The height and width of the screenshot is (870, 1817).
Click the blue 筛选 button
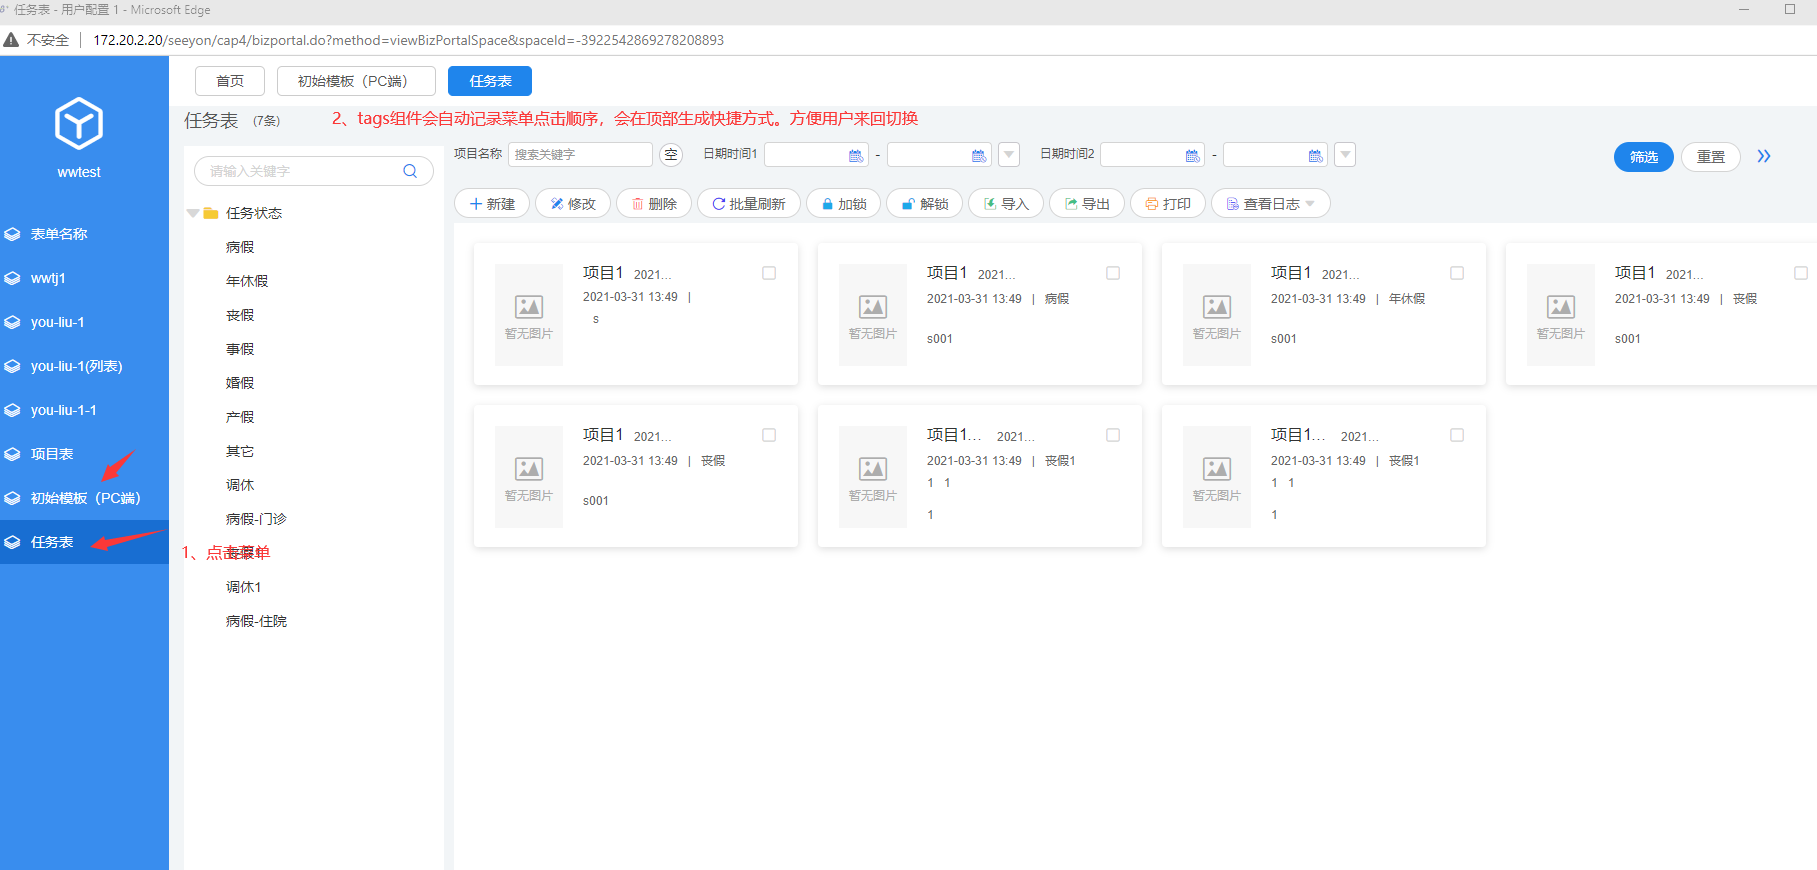click(x=1643, y=157)
